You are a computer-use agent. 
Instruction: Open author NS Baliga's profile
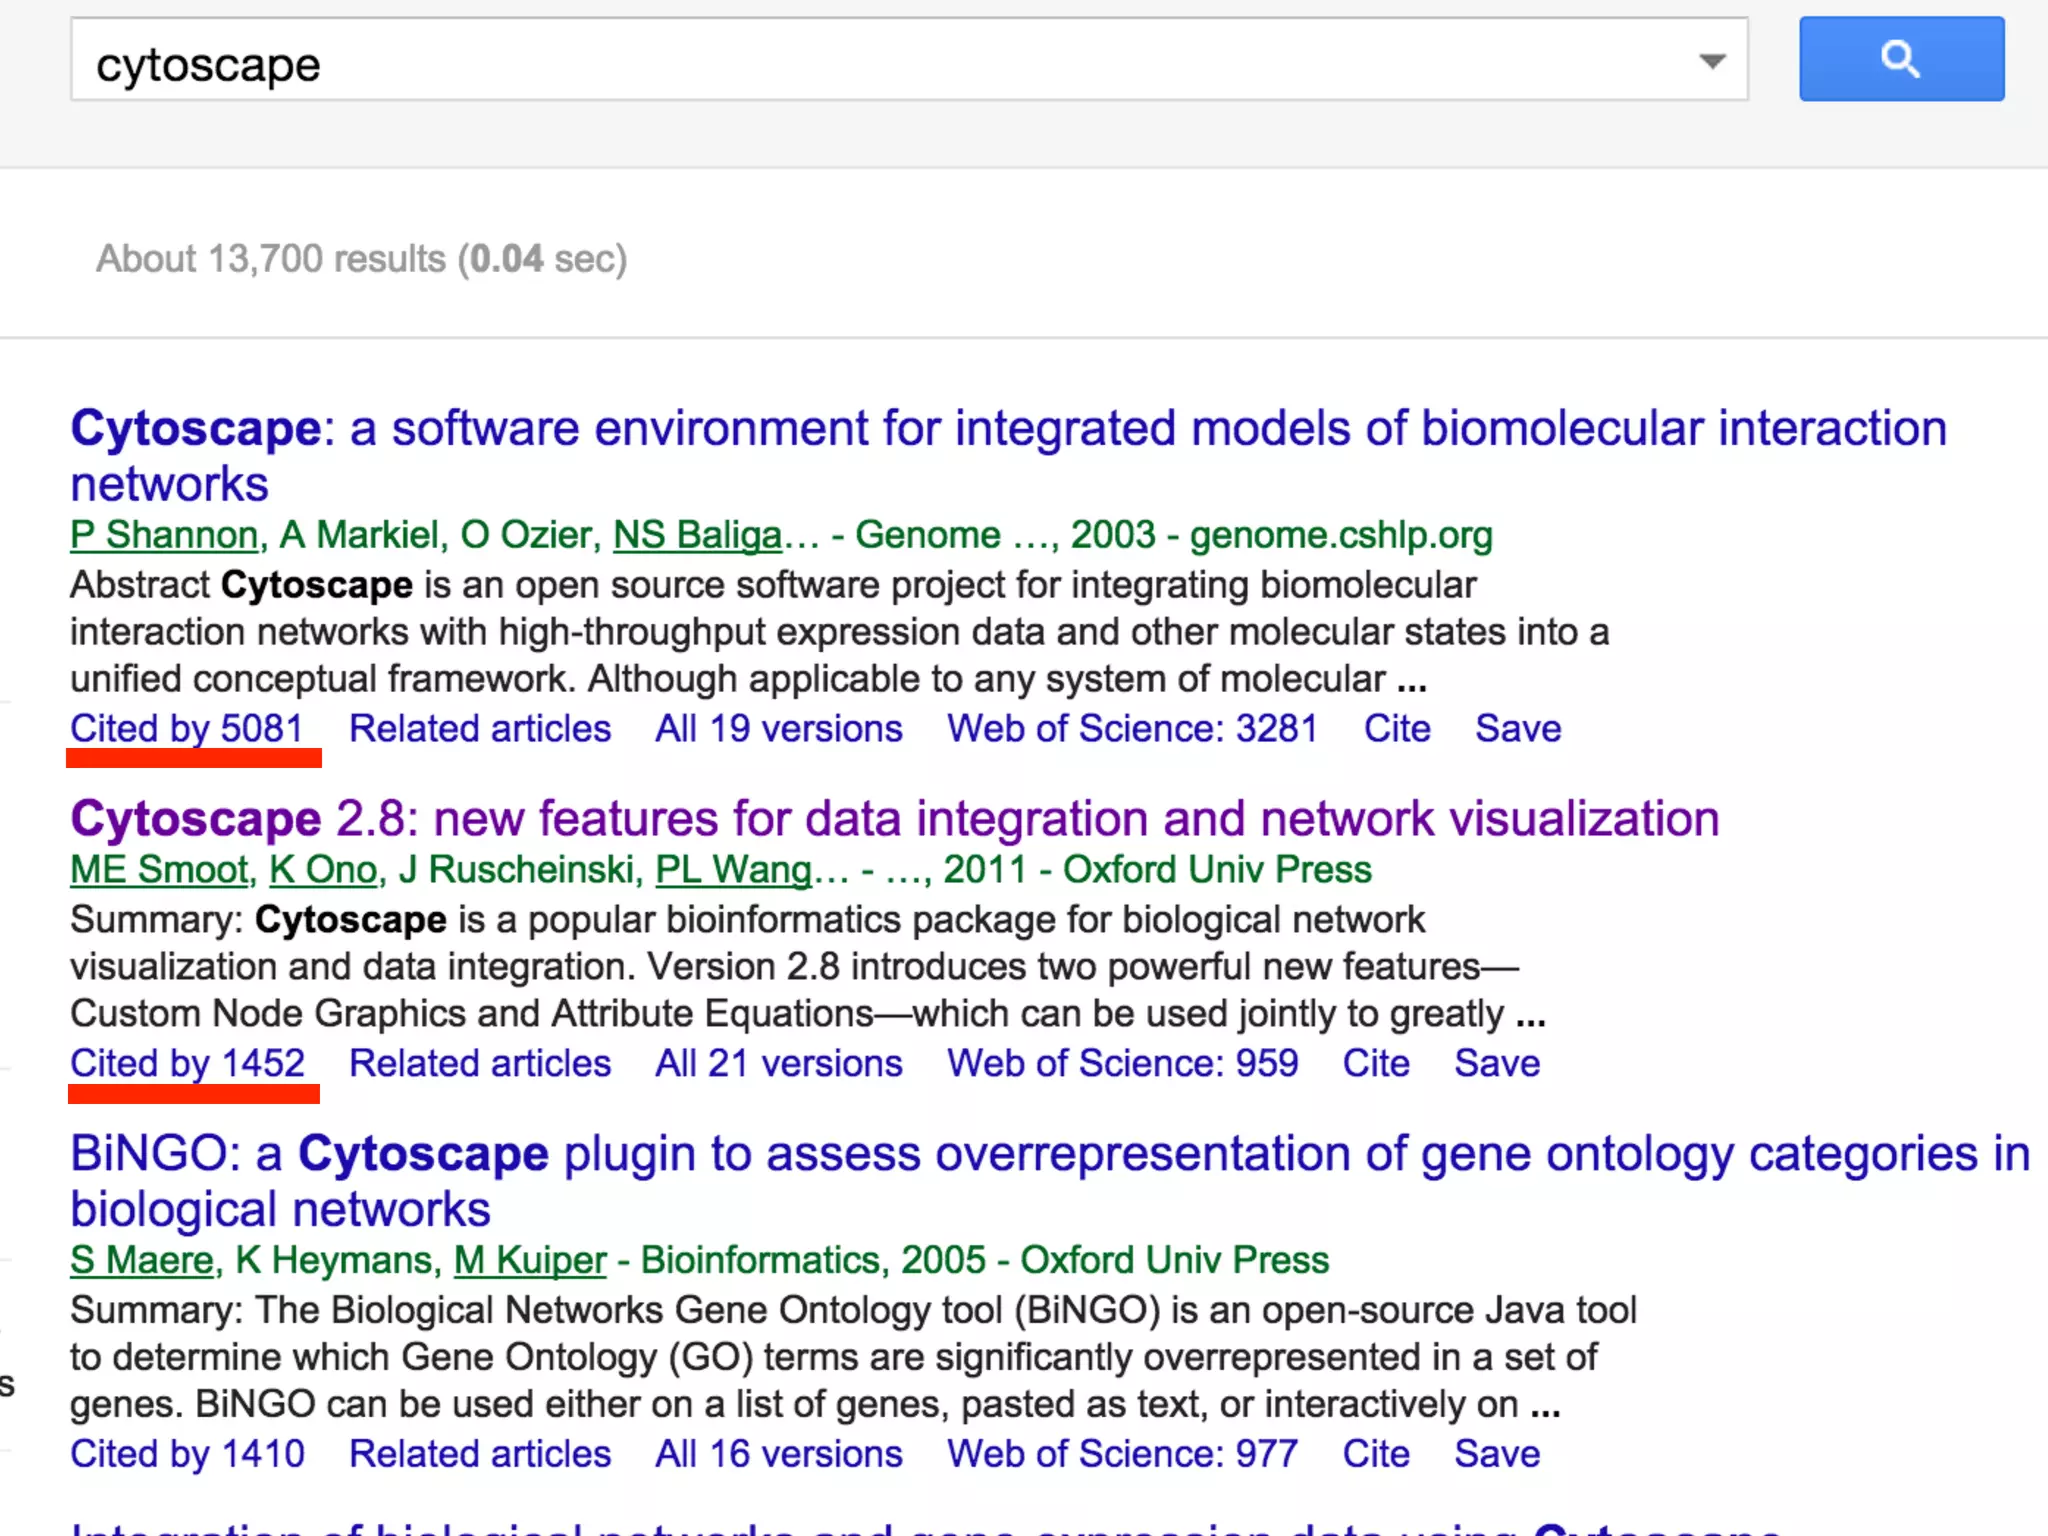697,536
